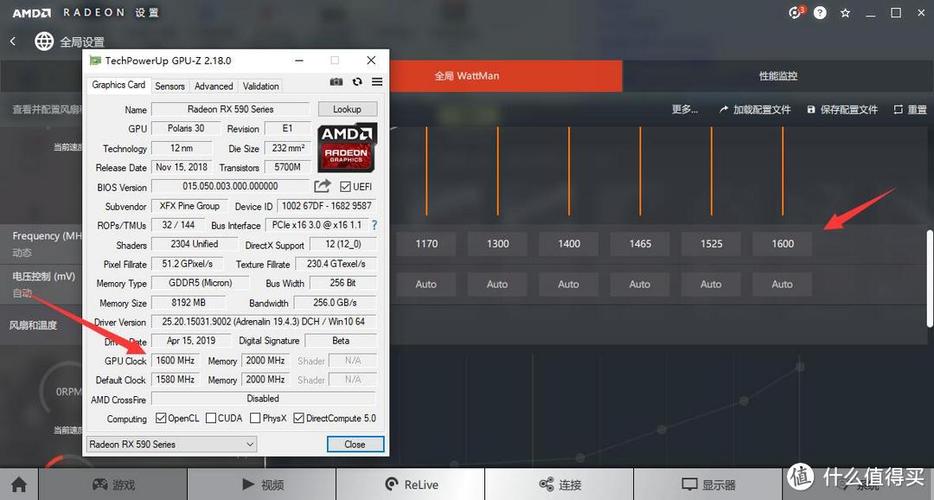
Task: Open the 更多... menu in WattMan
Action: pos(684,110)
